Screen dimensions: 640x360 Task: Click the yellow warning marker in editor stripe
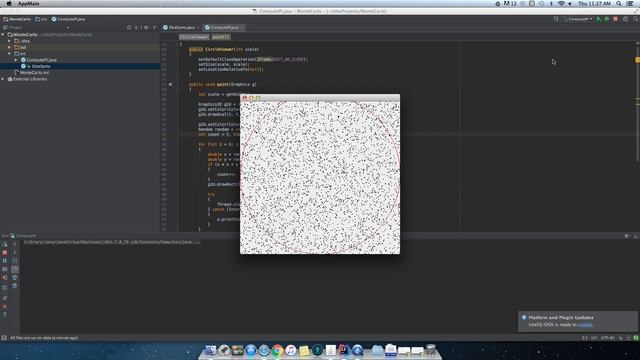click(x=638, y=60)
